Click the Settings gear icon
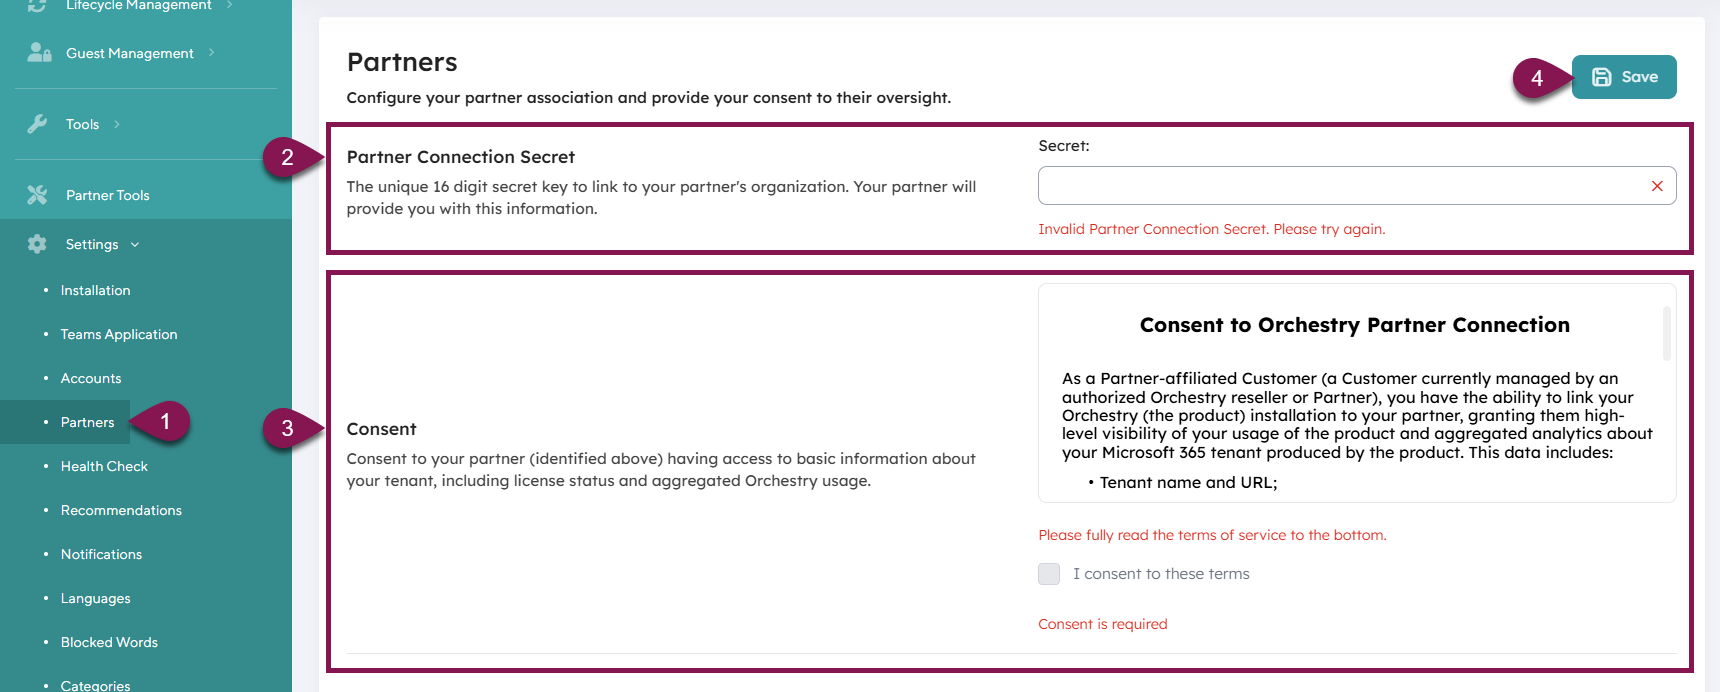Image resolution: width=1720 pixels, height=692 pixels. click(x=37, y=244)
